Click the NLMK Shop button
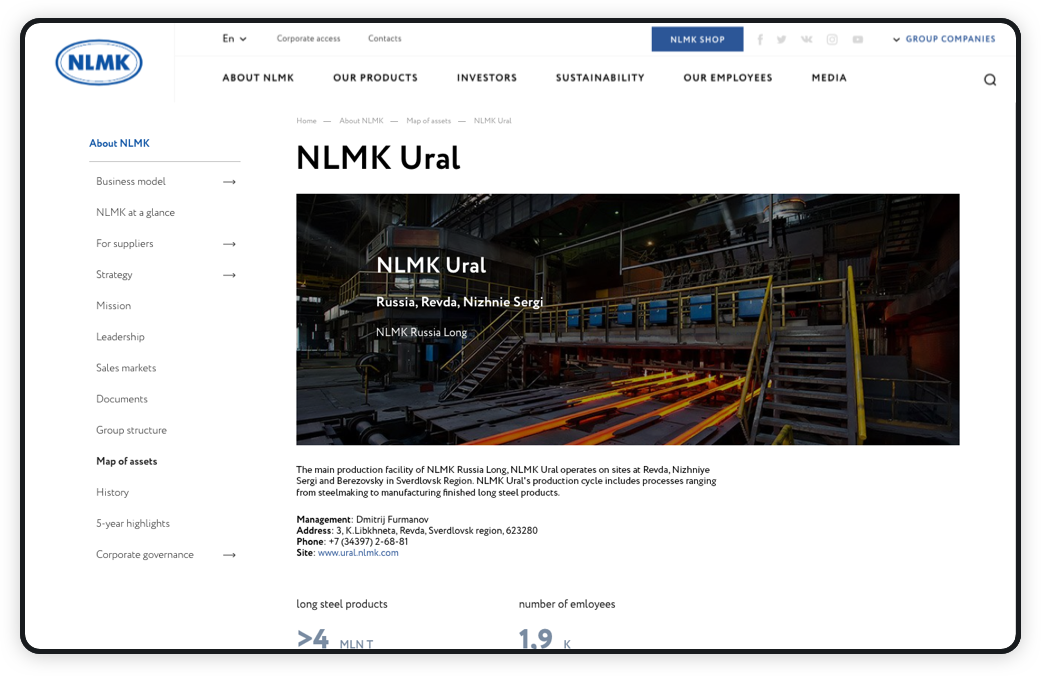 [697, 39]
